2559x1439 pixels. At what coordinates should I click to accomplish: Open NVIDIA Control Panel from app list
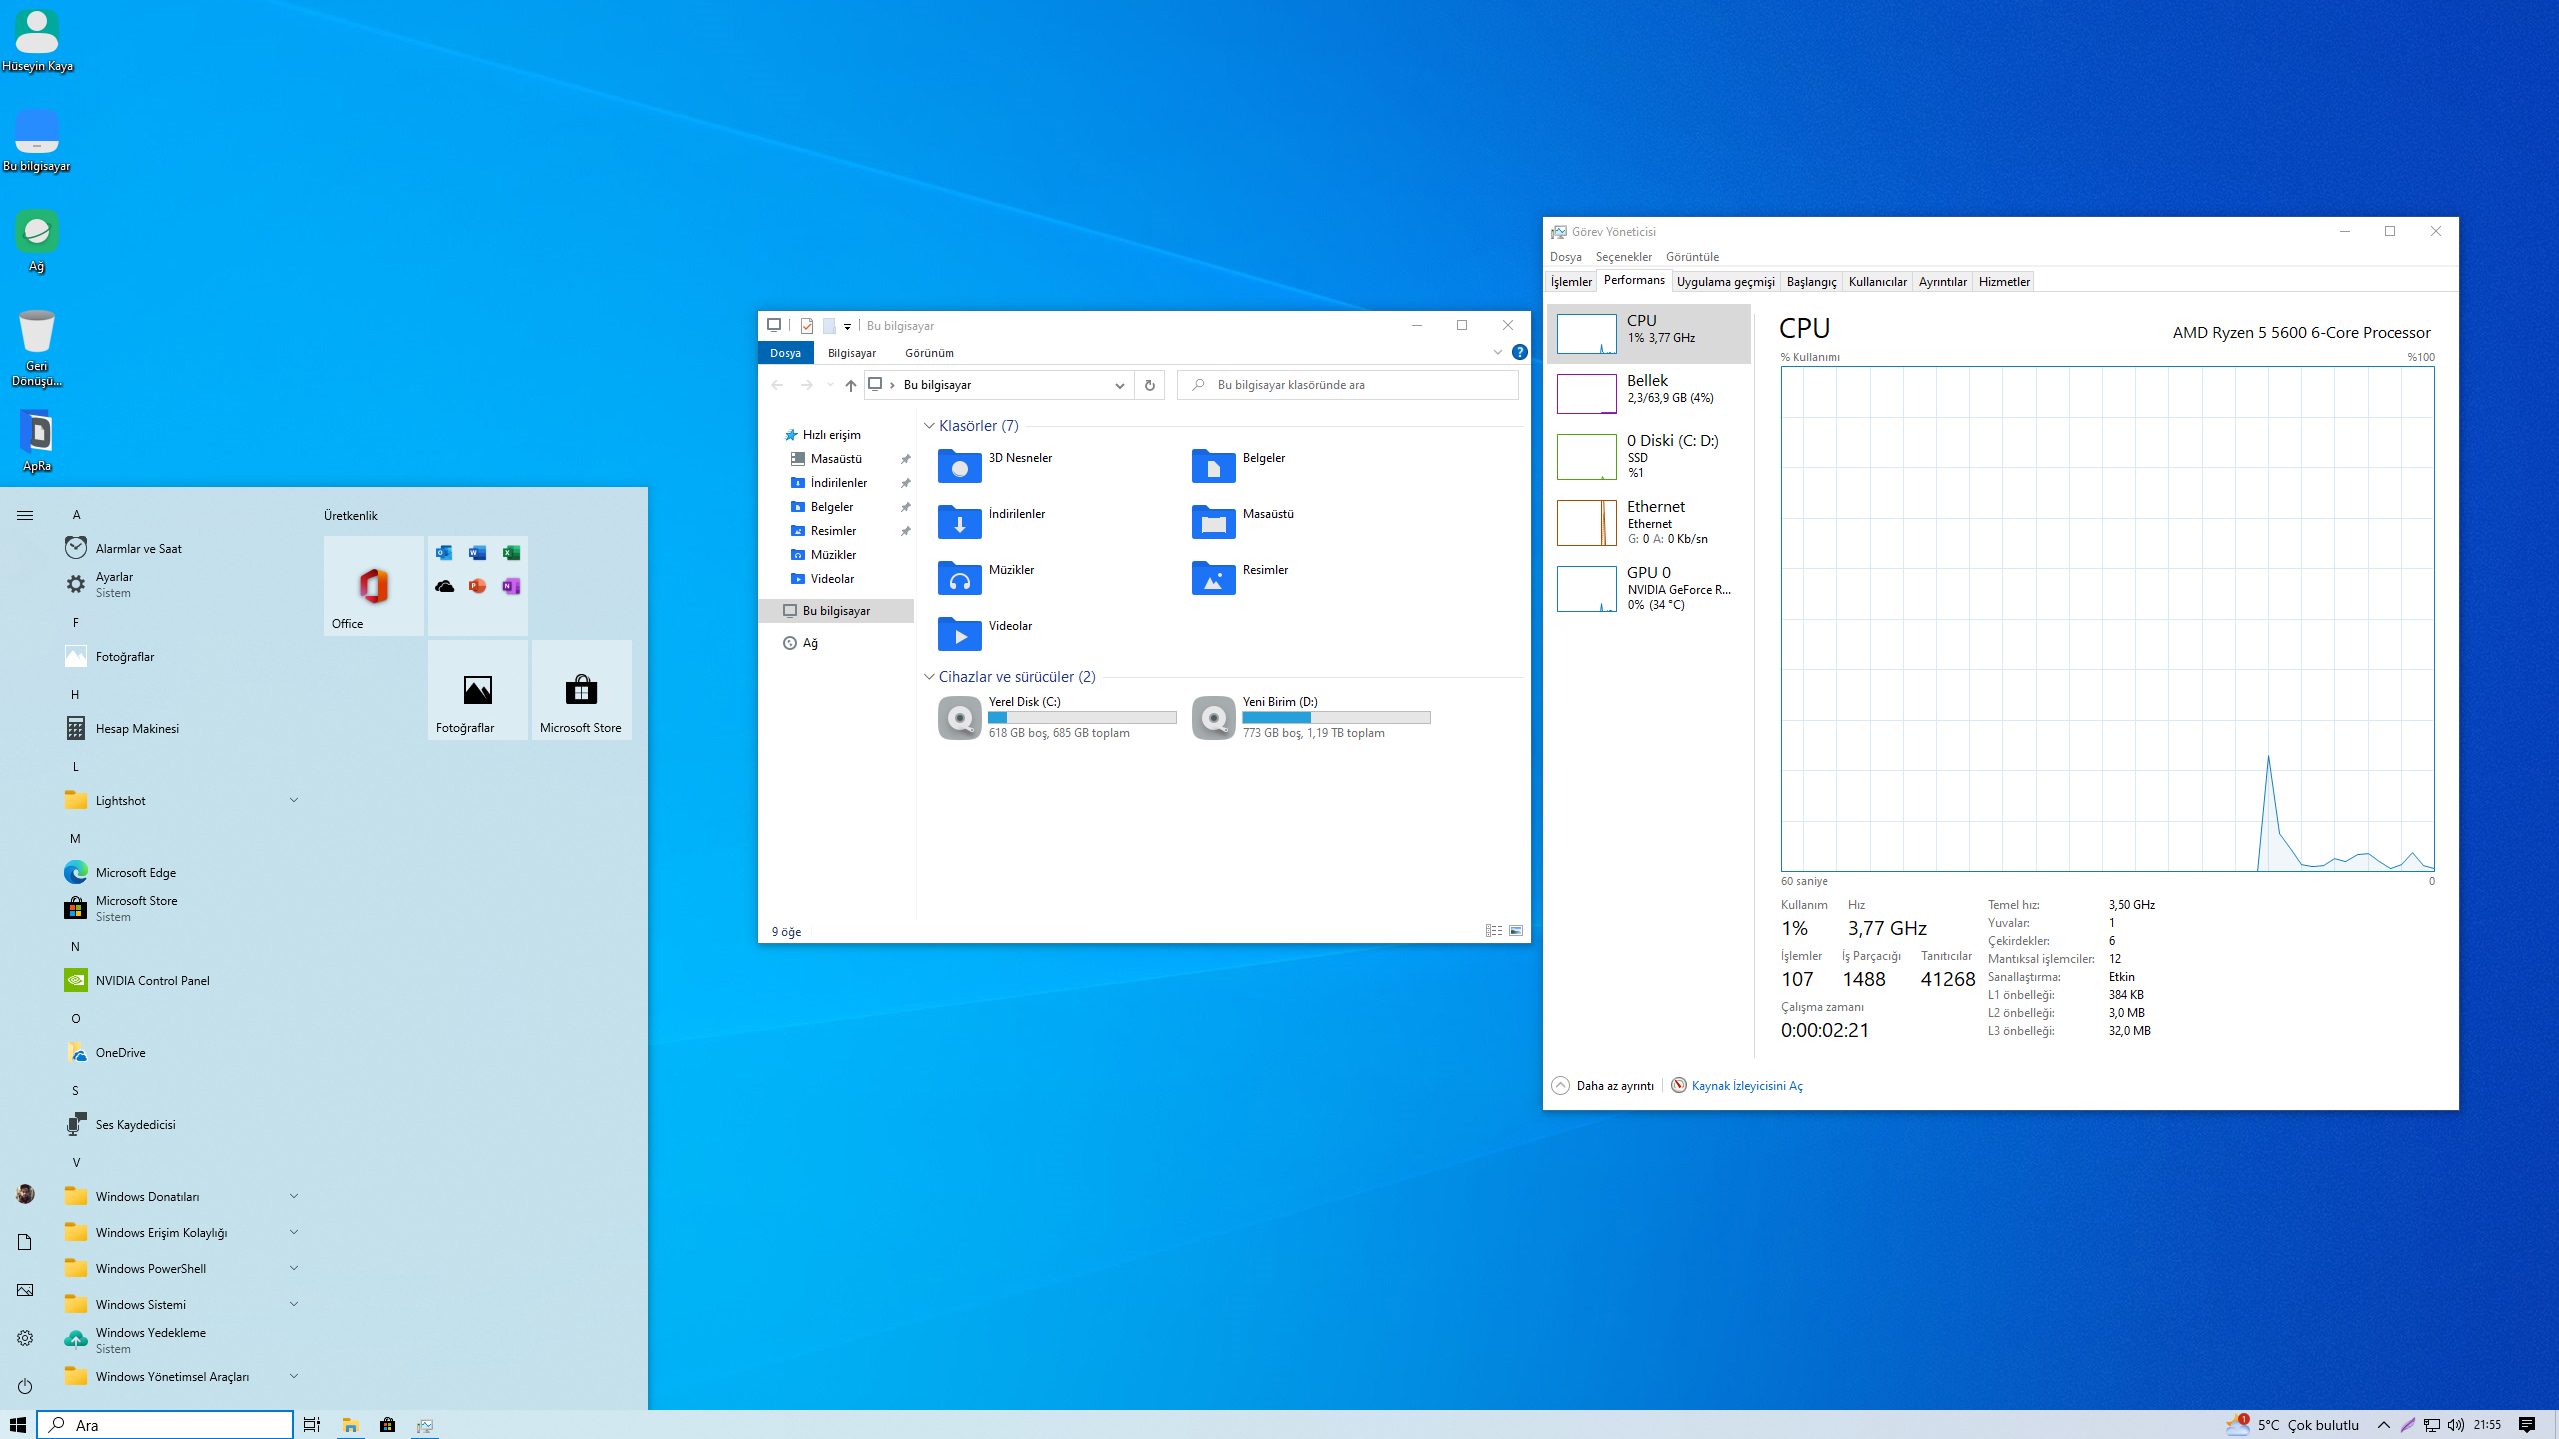[x=152, y=980]
